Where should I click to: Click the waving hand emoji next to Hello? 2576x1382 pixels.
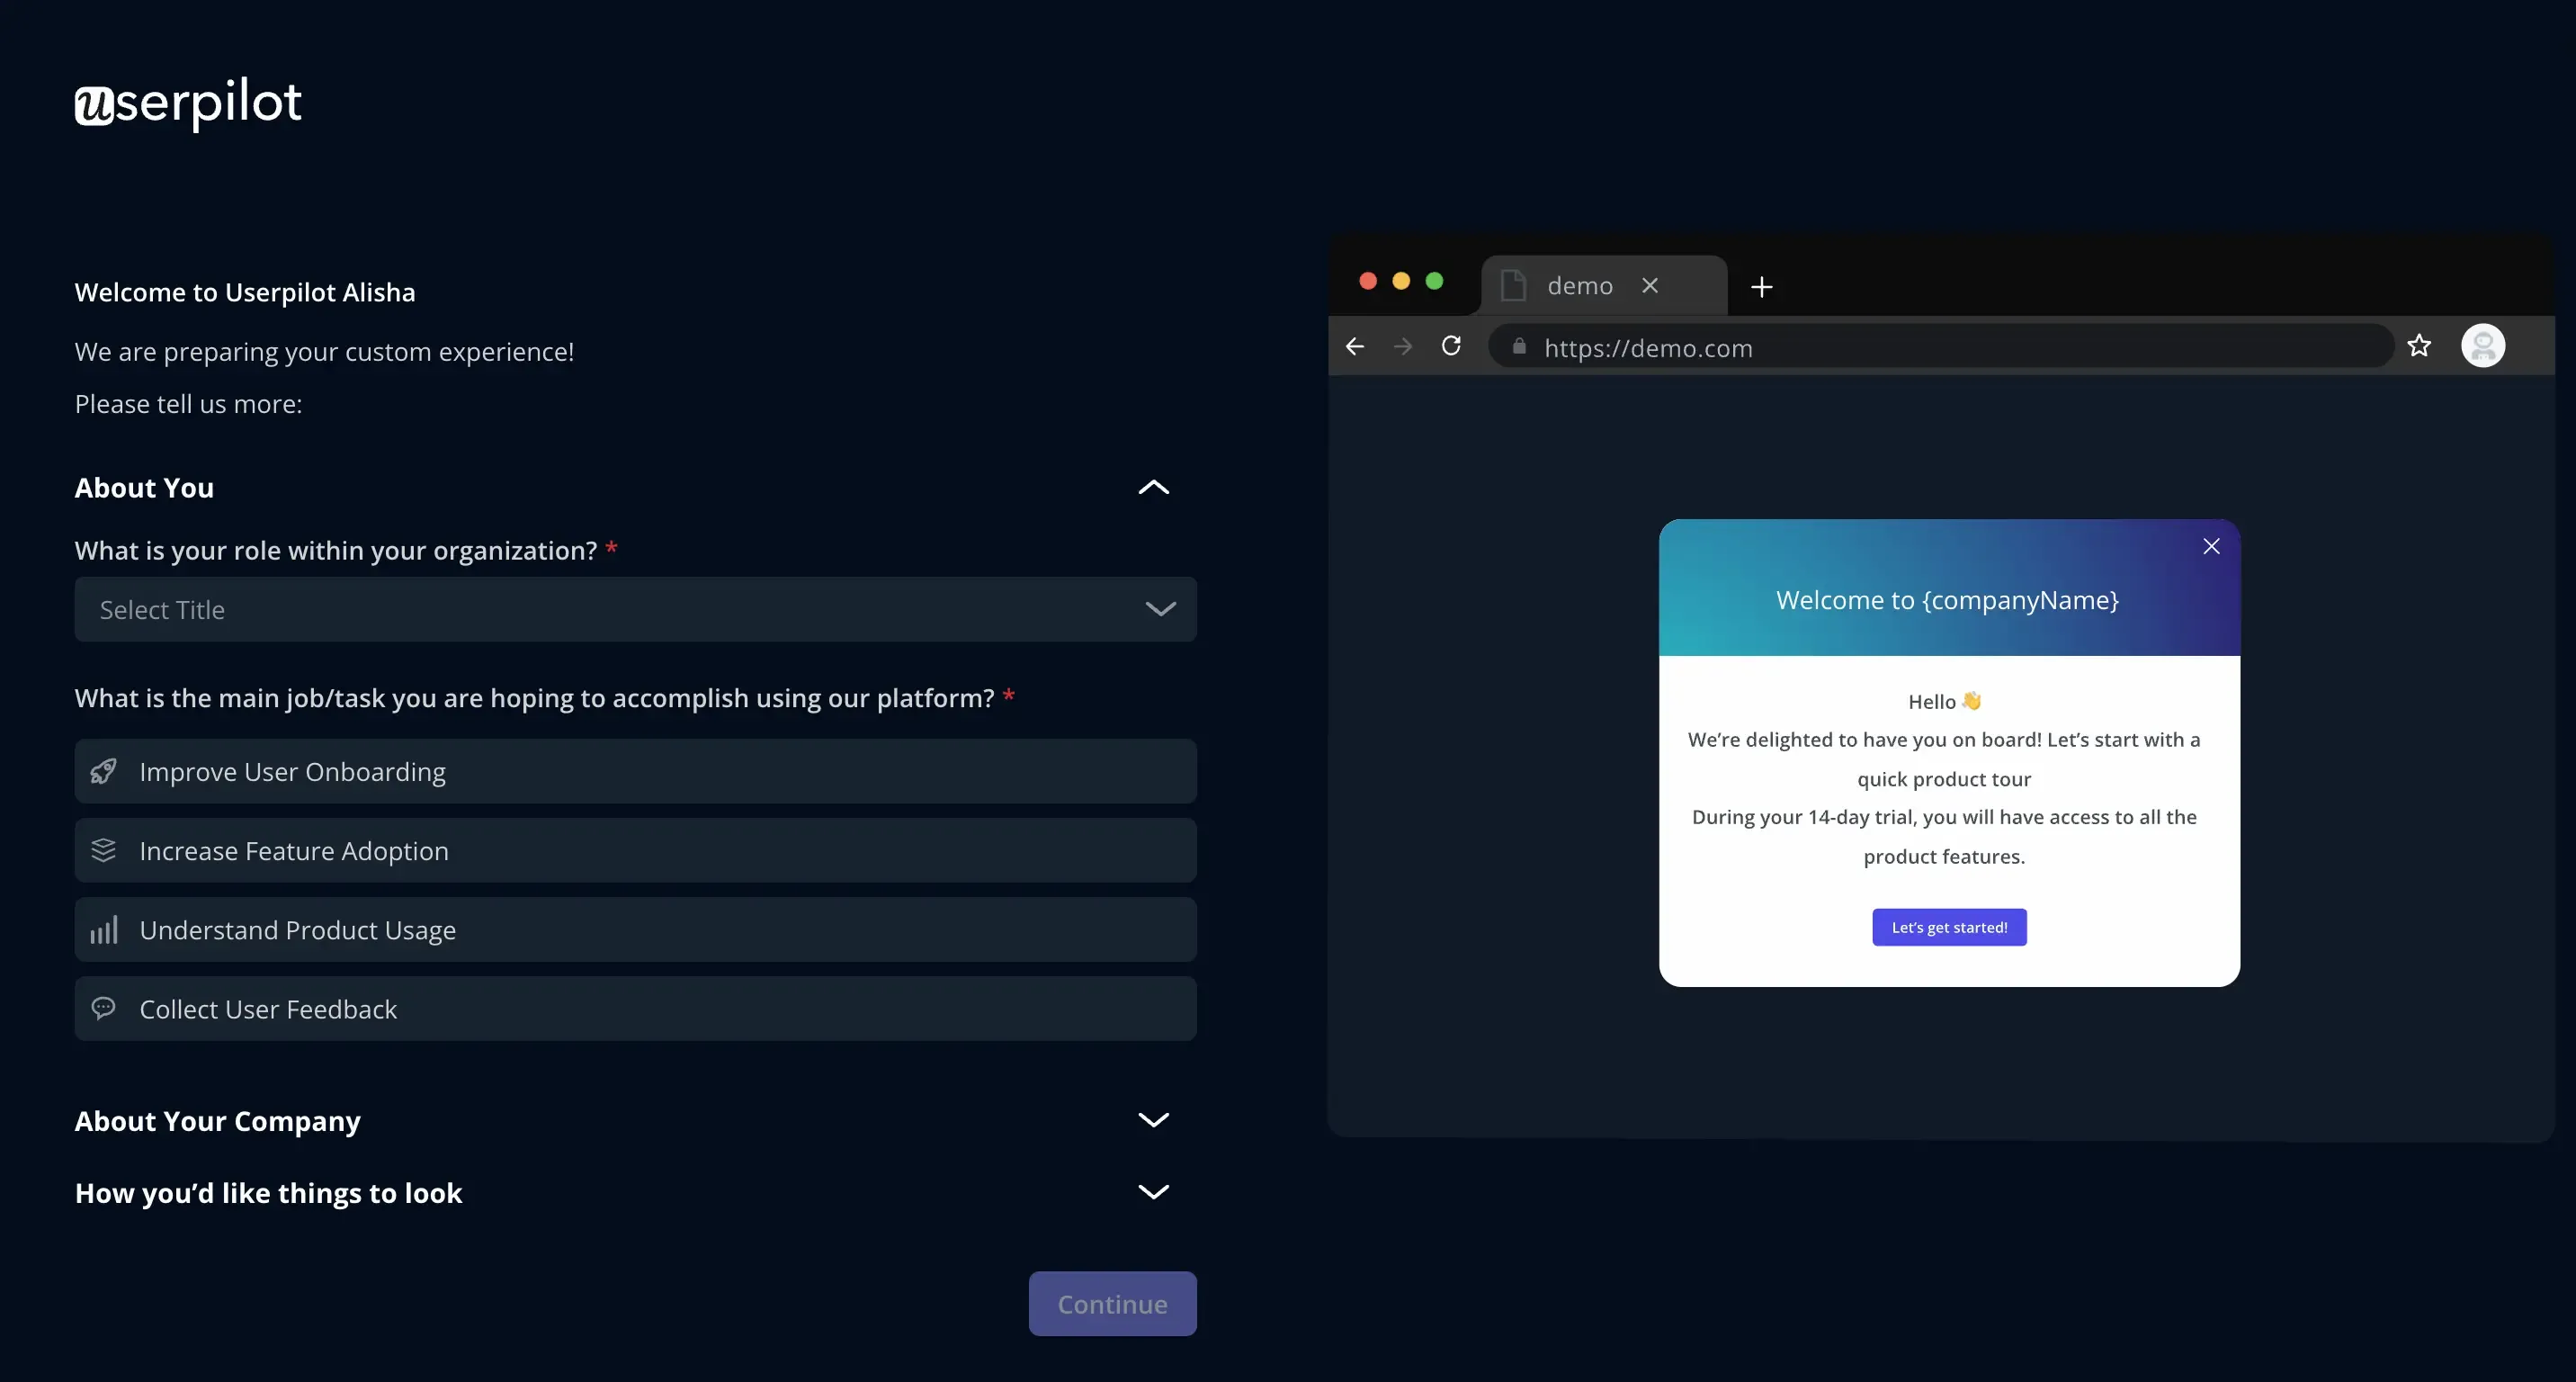click(x=1971, y=700)
